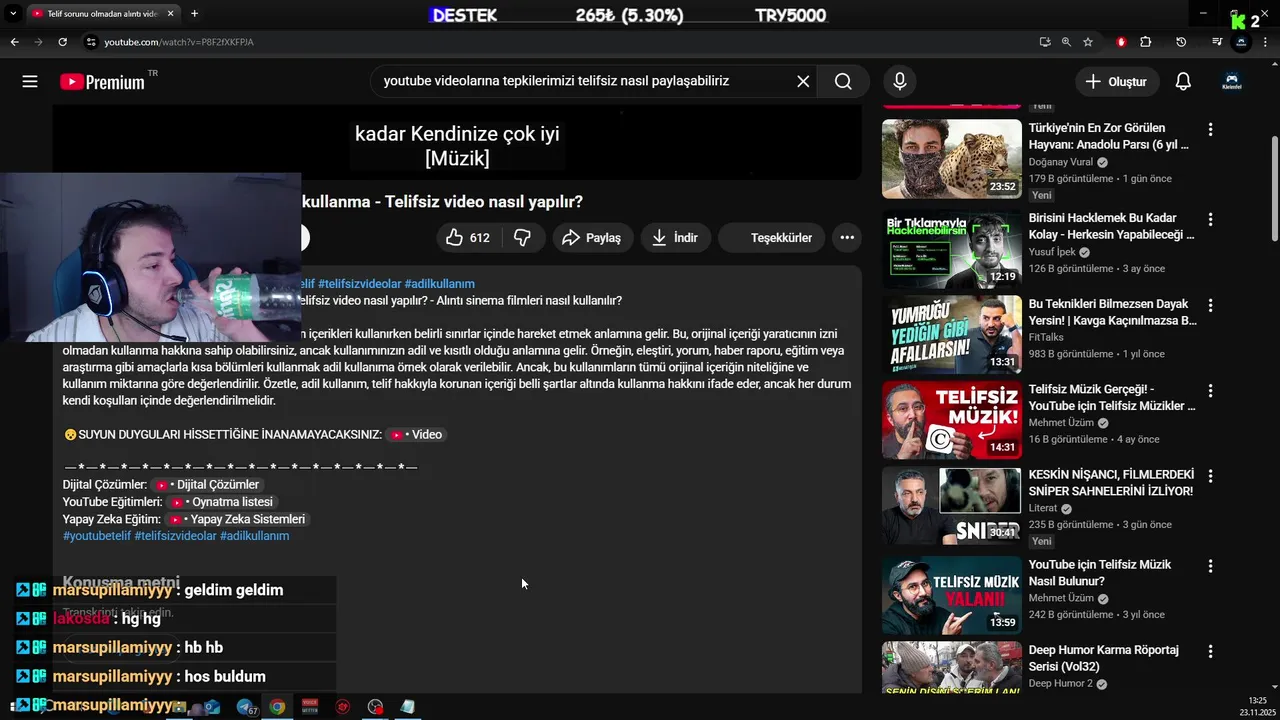Click the #youtubetelif hashtag

pyautogui.click(x=96, y=536)
